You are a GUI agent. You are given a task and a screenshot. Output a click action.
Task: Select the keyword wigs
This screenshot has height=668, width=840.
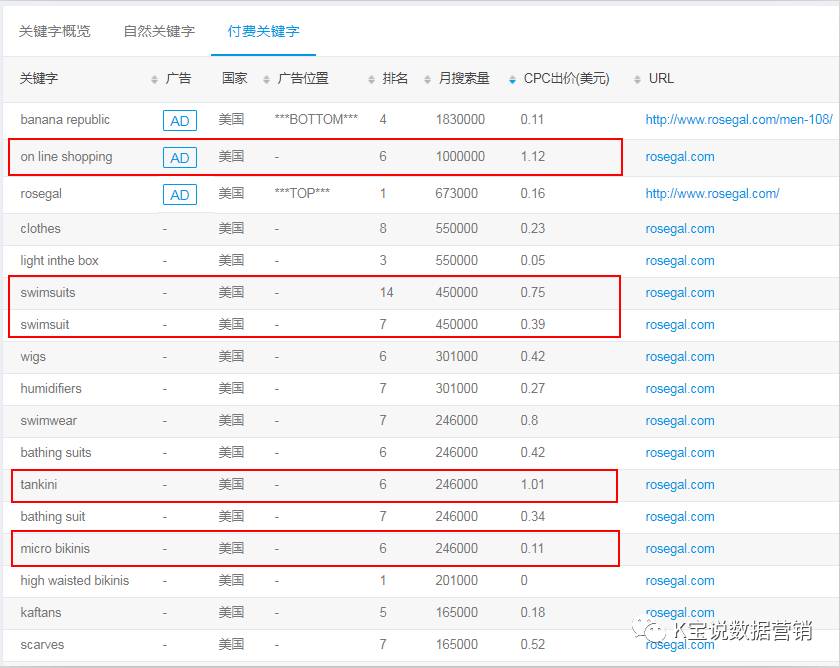33,357
